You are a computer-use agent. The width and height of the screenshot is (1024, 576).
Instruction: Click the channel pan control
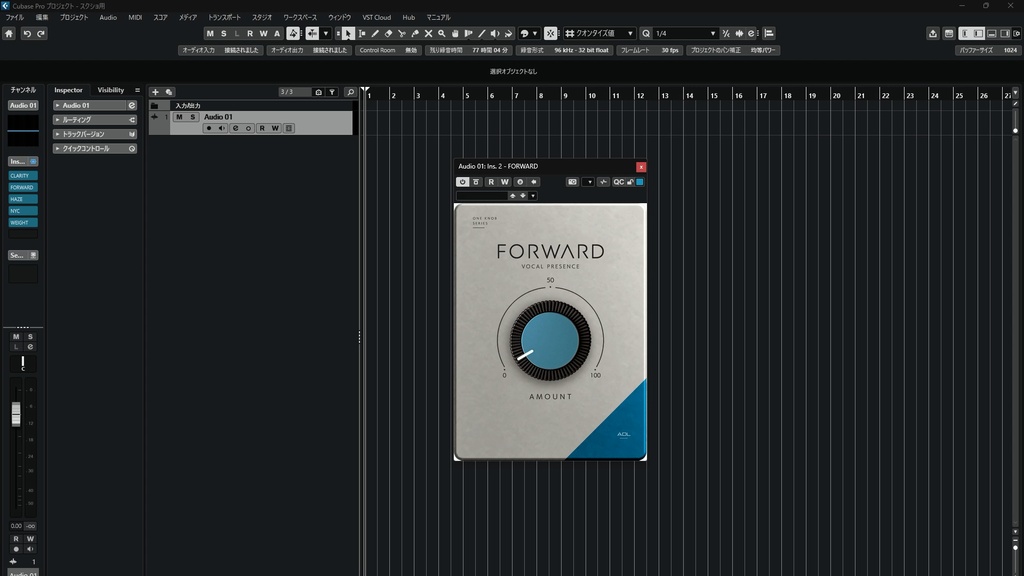23,364
